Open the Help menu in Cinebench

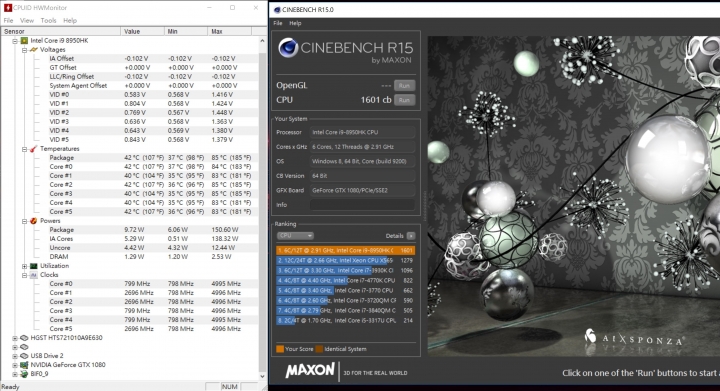pos(295,23)
